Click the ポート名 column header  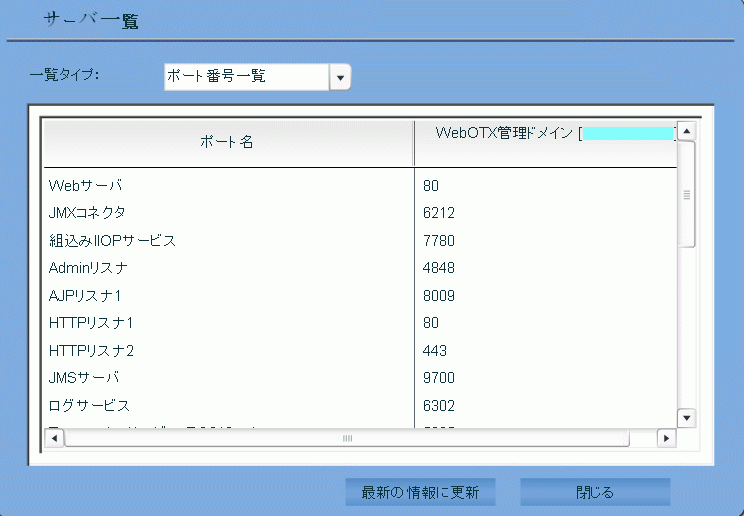click(x=227, y=142)
